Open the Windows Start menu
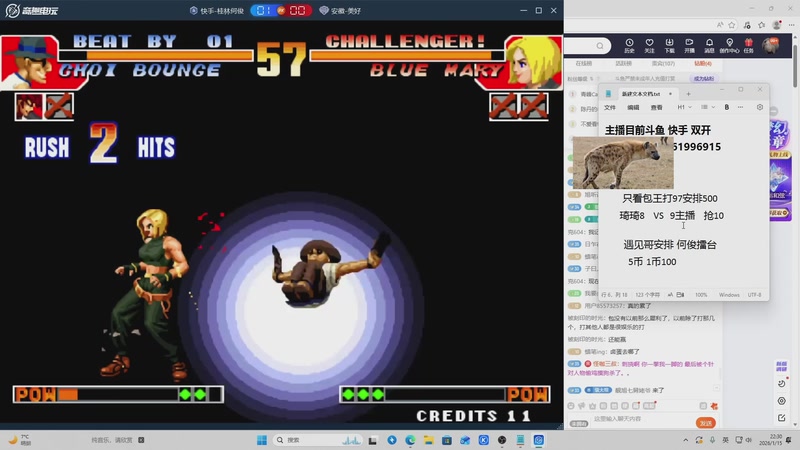Image resolution: width=800 pixels, height=450 pixels. [262, 440]
